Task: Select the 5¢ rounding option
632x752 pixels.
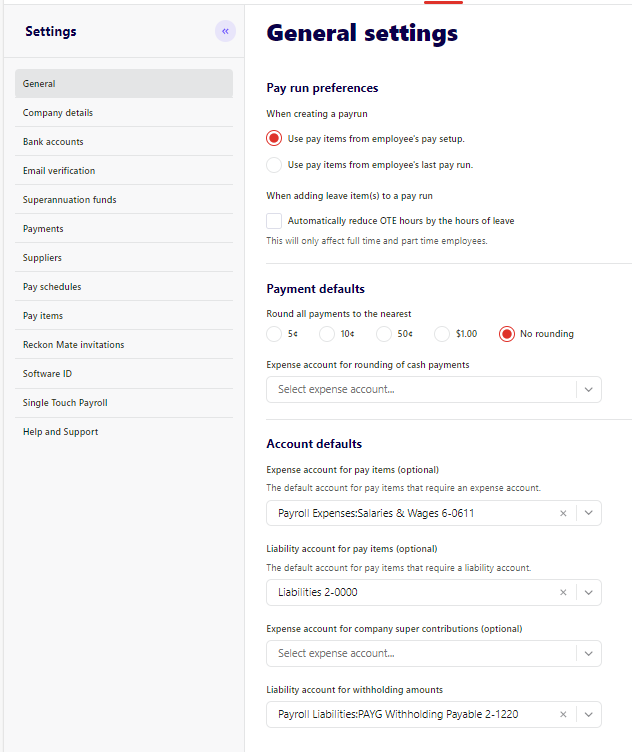Action: click(x=274, y=334)
